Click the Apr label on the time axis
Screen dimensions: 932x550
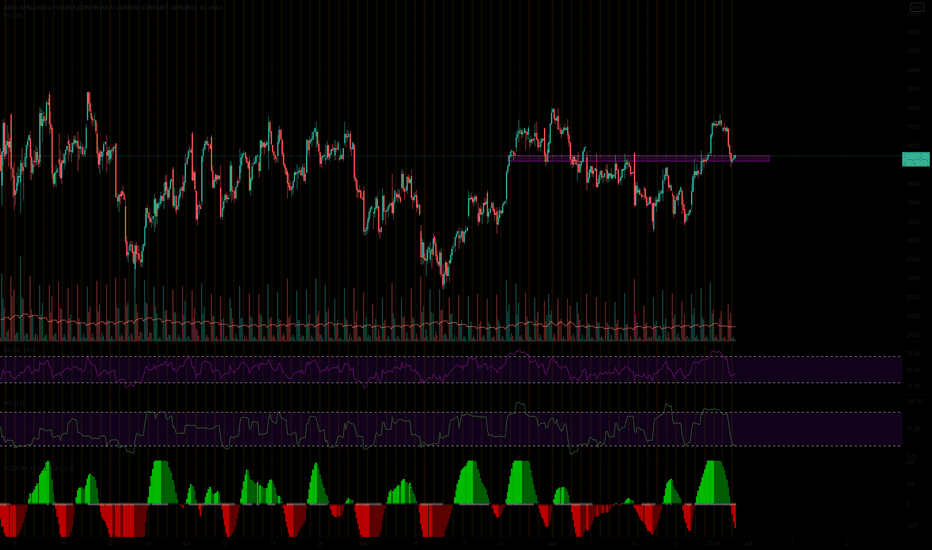tap(187, 543)
